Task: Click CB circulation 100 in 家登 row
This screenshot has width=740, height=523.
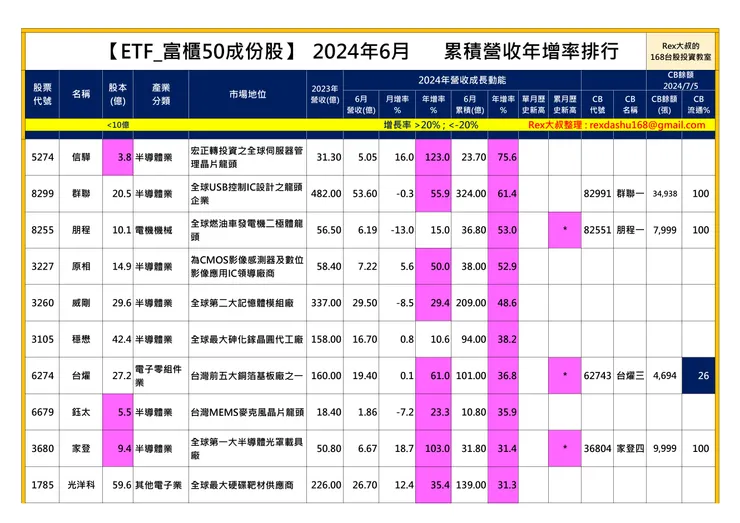Action: click(x=698, y=448)
